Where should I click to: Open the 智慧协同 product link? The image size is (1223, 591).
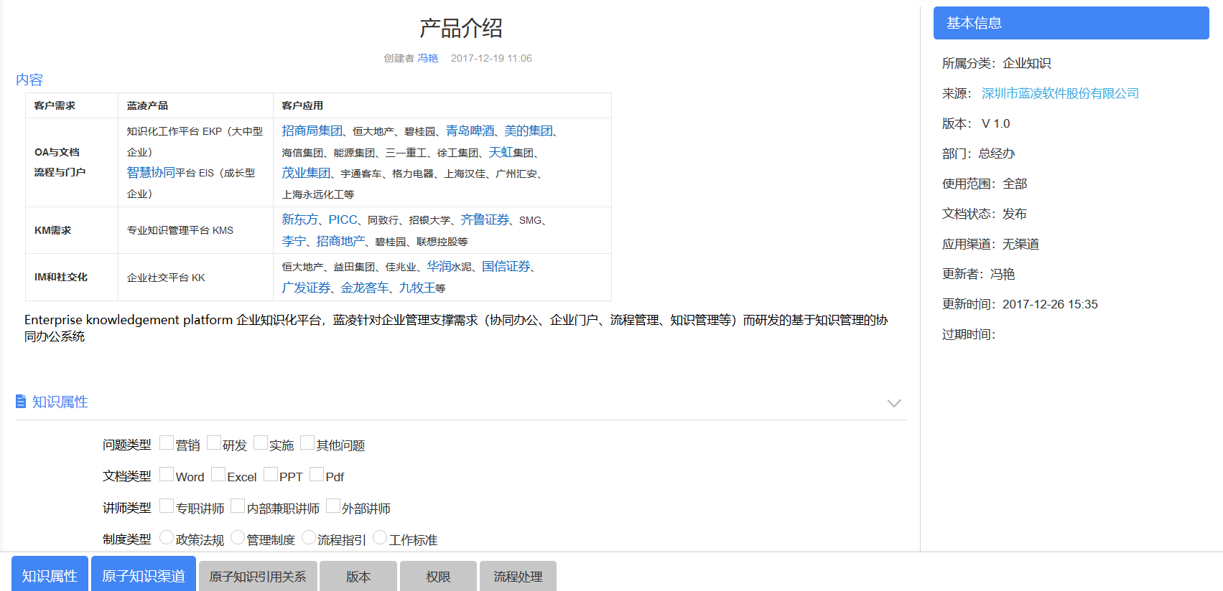click(x=151, y=173)
